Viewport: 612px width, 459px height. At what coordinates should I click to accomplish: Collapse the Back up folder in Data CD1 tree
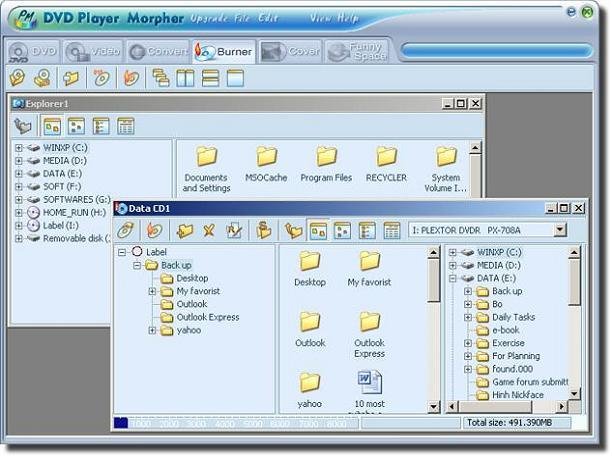click(x=137, y=265)
